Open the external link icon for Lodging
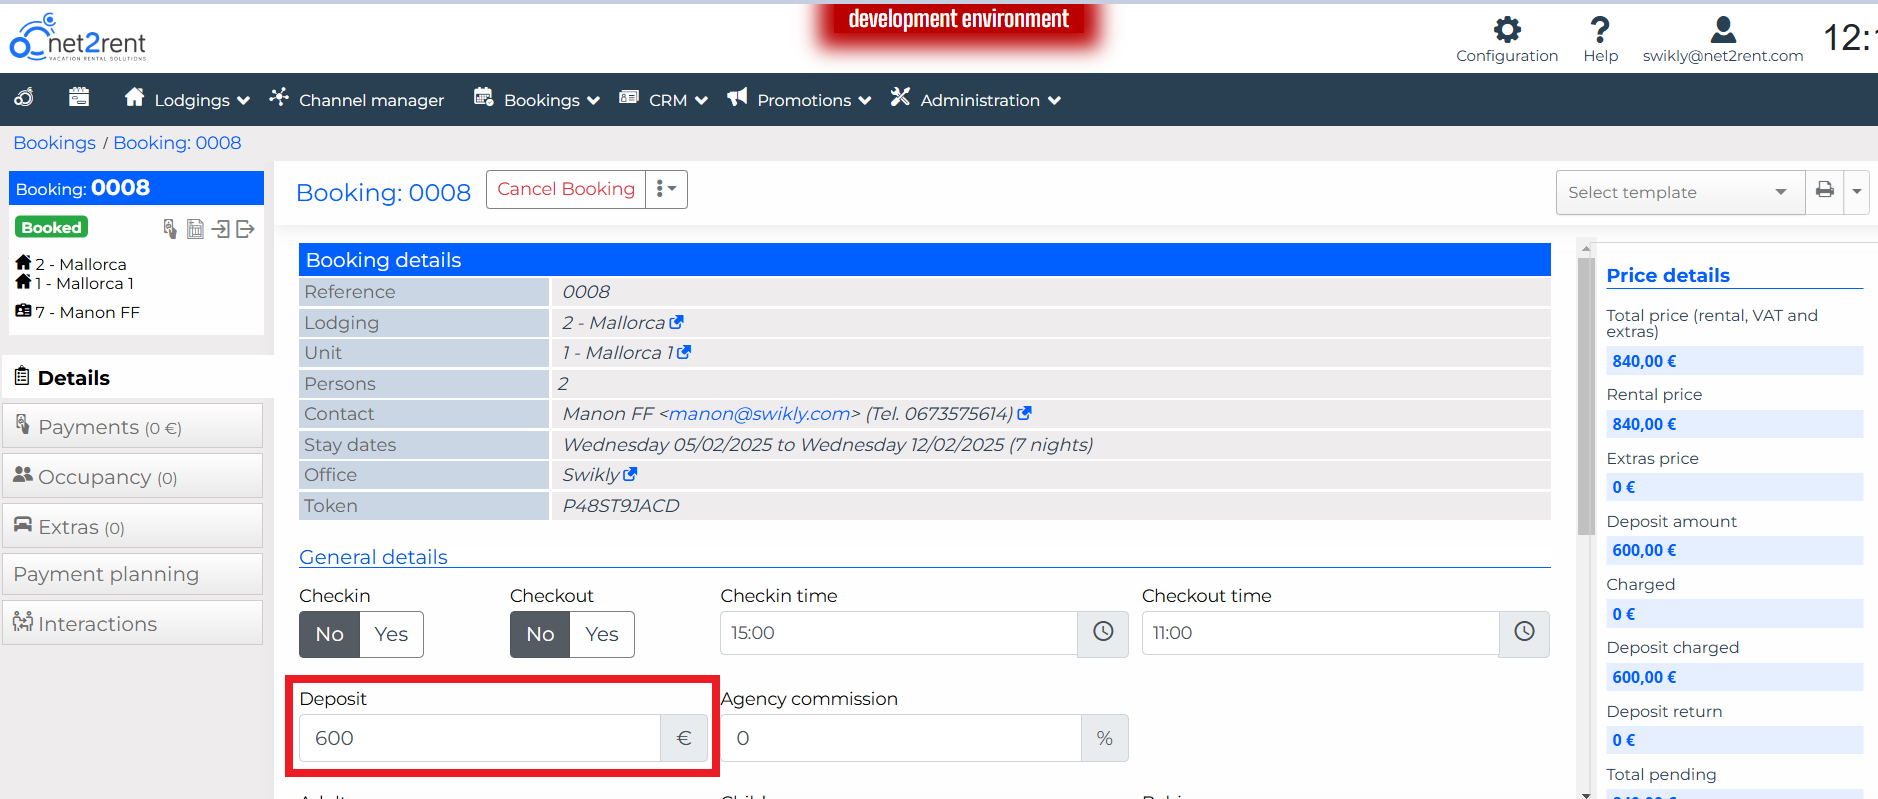 [677, 322]
